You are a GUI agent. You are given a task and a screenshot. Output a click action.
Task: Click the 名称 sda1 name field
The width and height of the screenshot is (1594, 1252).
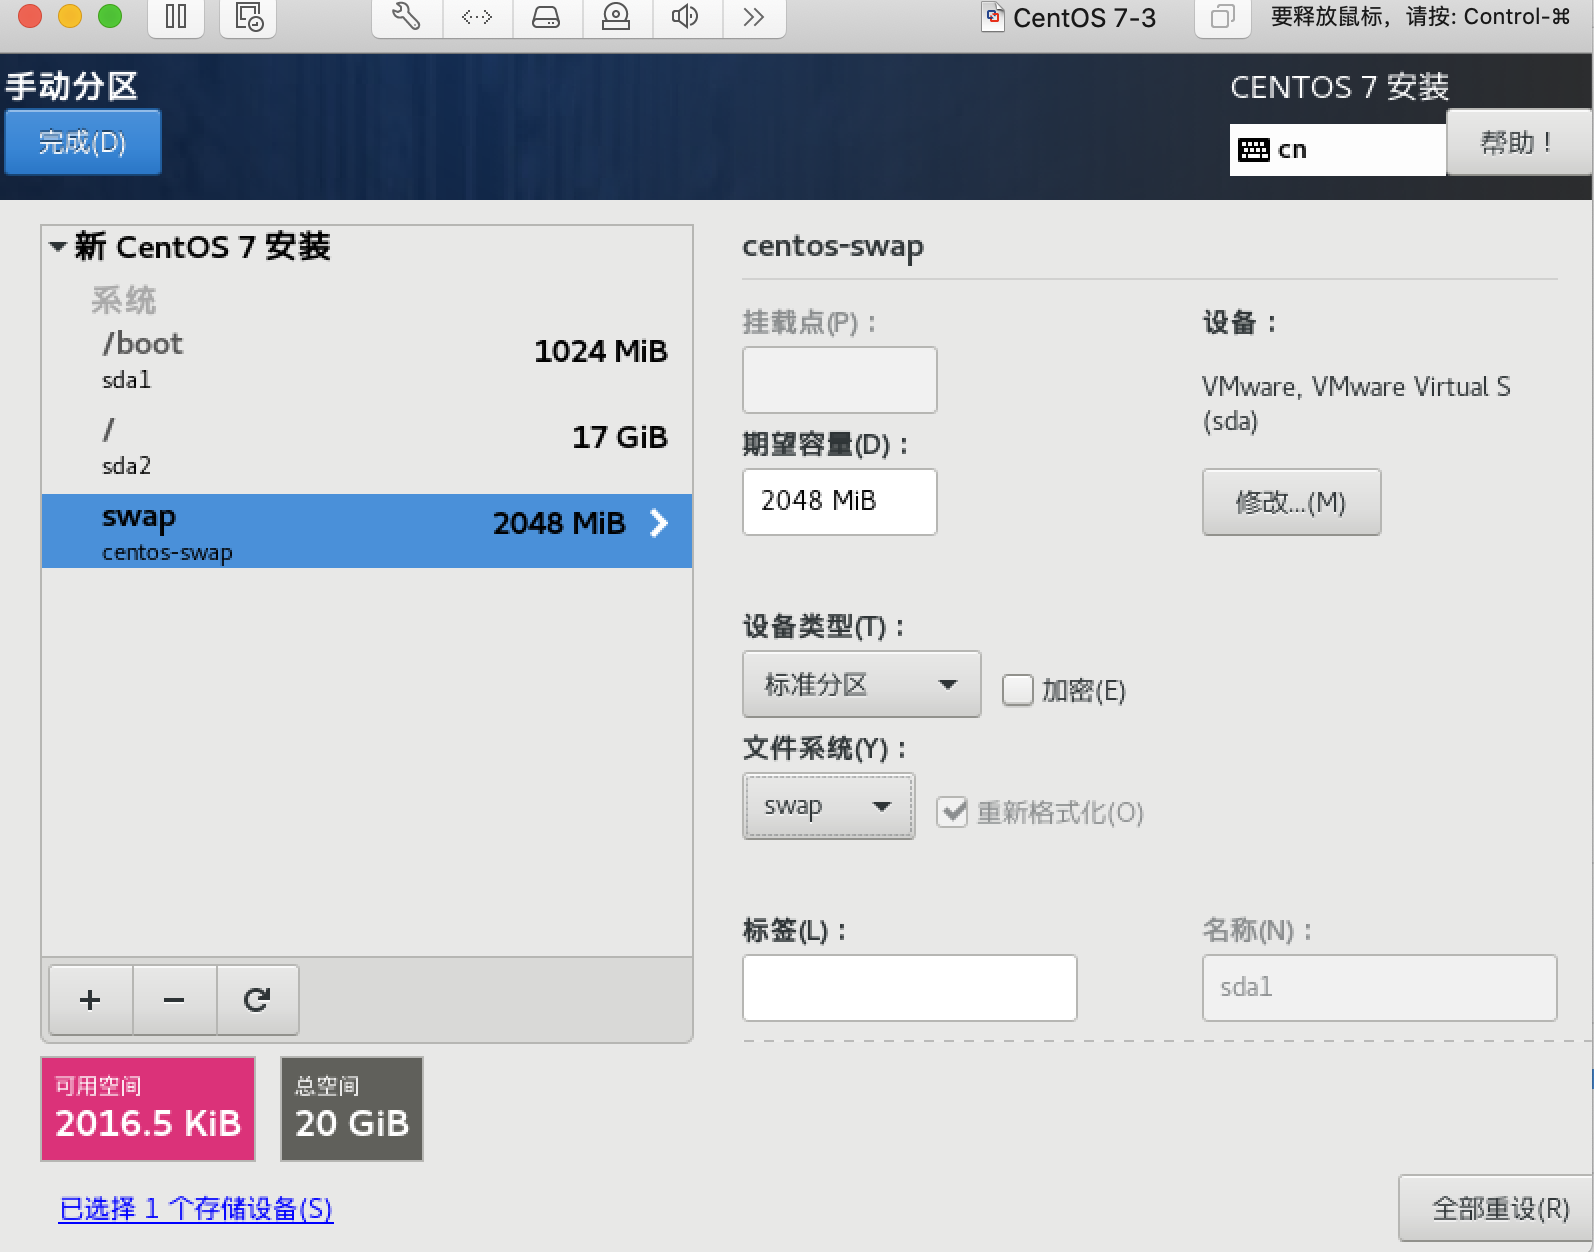coord(1379,988)
